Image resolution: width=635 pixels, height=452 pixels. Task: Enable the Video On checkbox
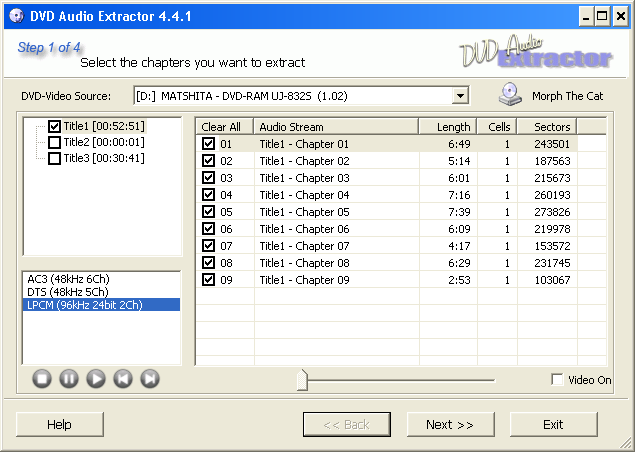pyautogui.click(x=557, y=380)
